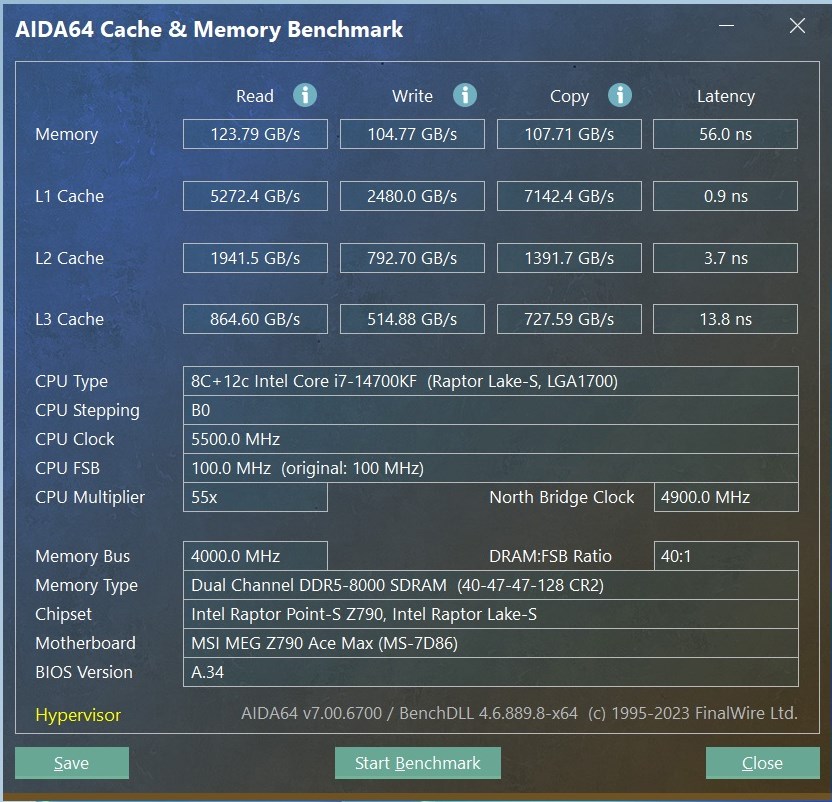
Task: Select Memory Latency value 56.0 ns
Action: pos(725,134)
